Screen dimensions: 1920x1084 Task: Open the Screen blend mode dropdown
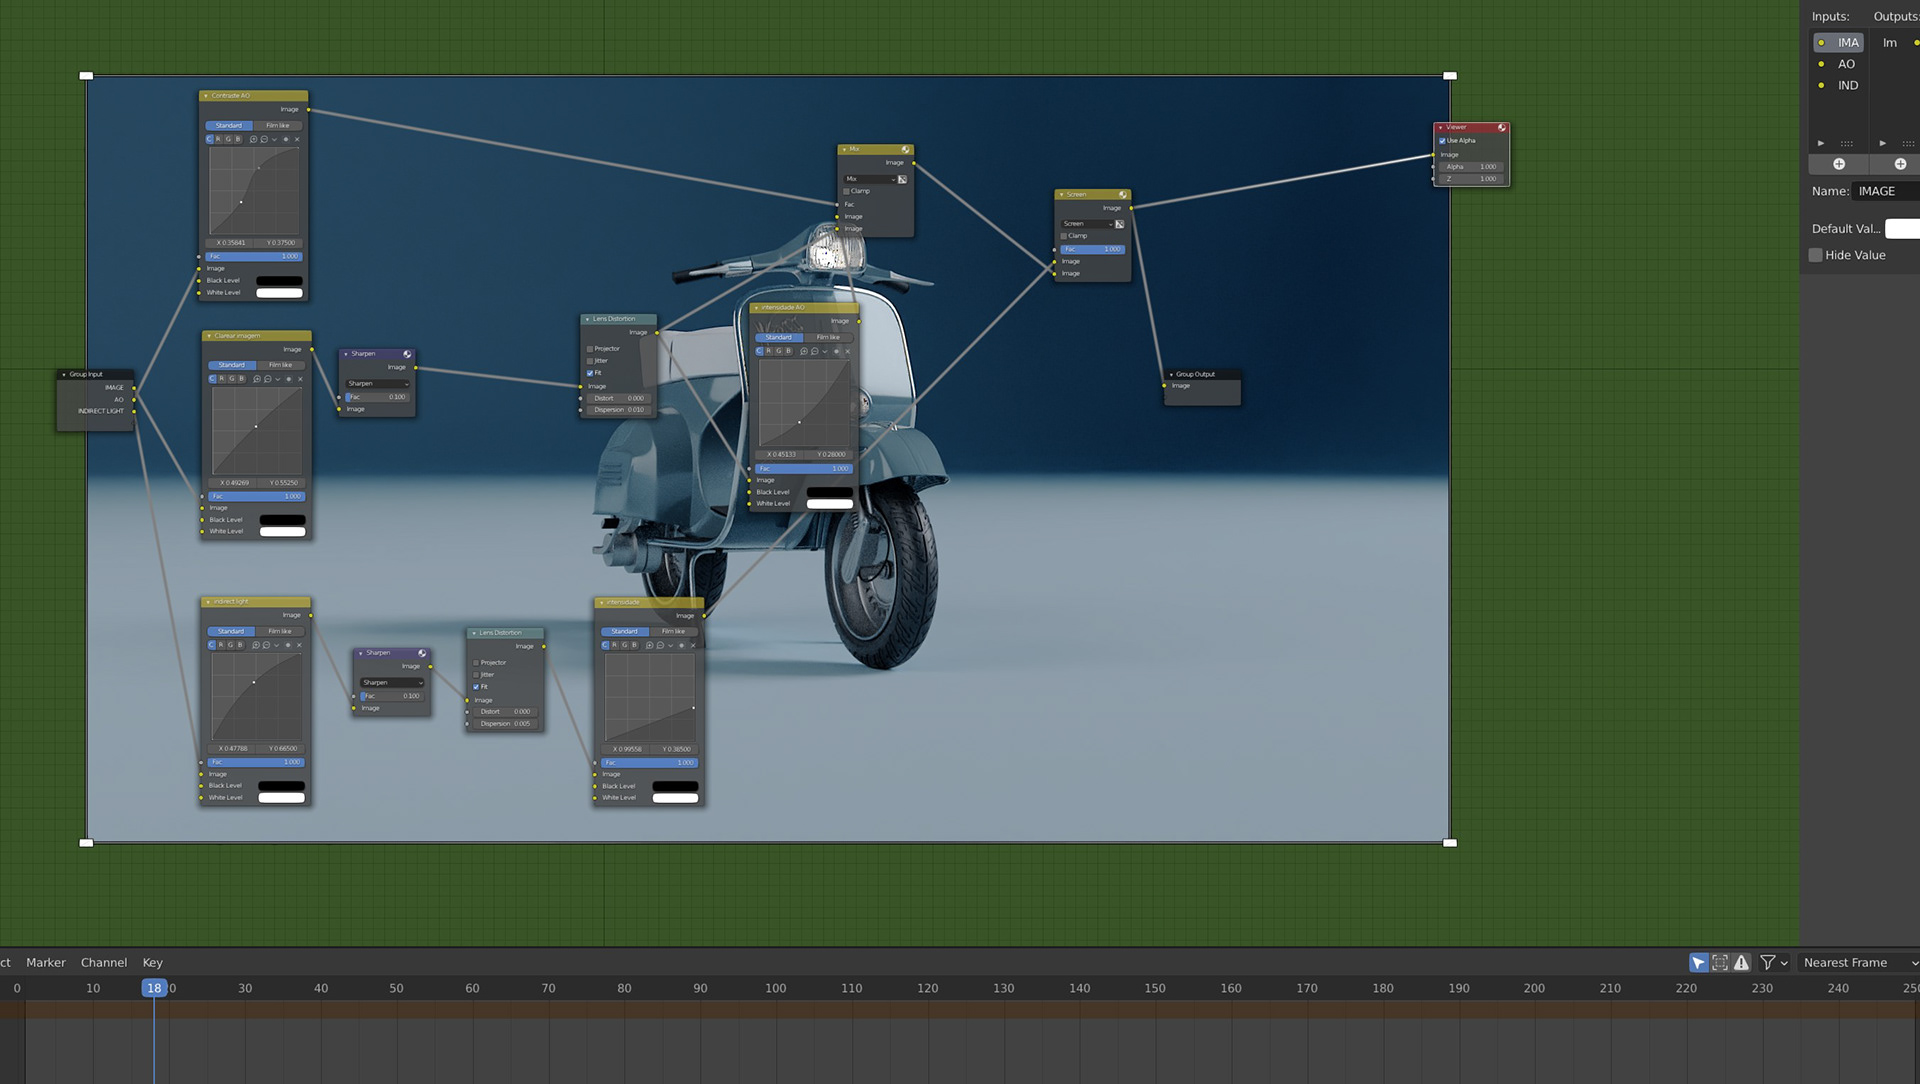[1086, 224]
